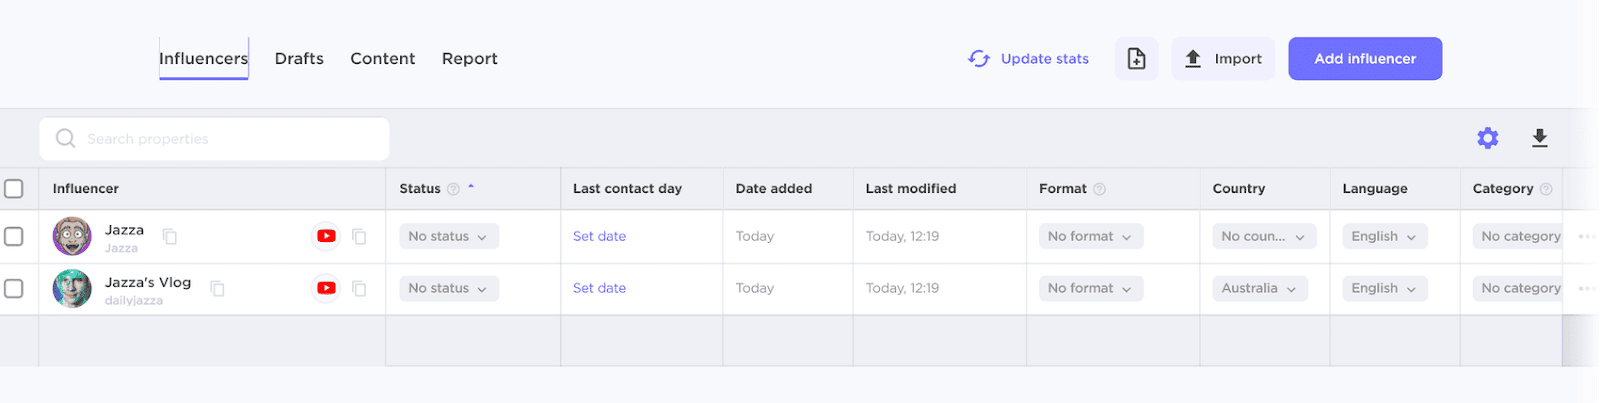Expand the Australia country dropdown
1600x403 pixels.
tap(1259, 288)
